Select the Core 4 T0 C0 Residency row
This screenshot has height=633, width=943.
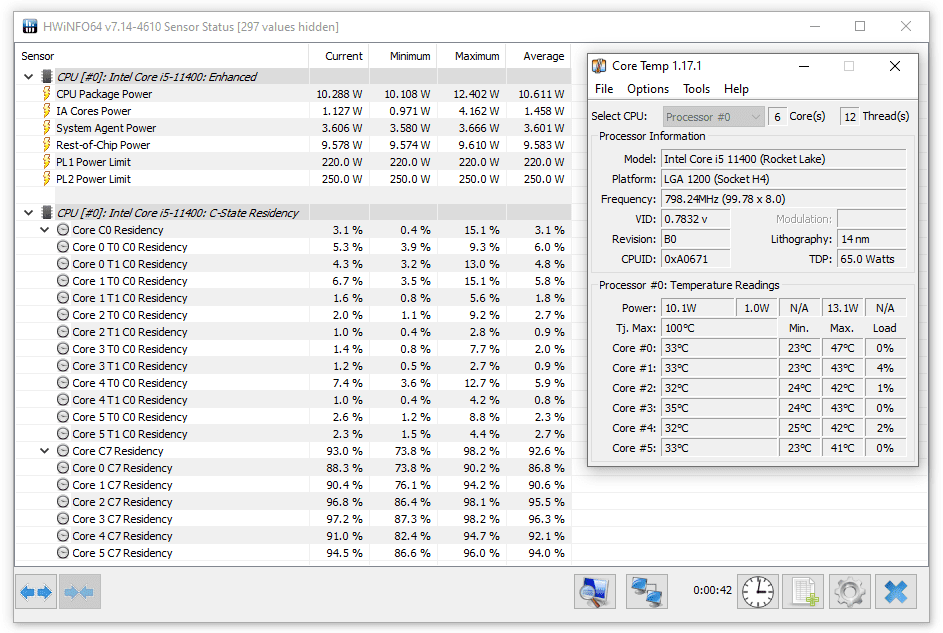pyautogui.click(x=293, y=383)
